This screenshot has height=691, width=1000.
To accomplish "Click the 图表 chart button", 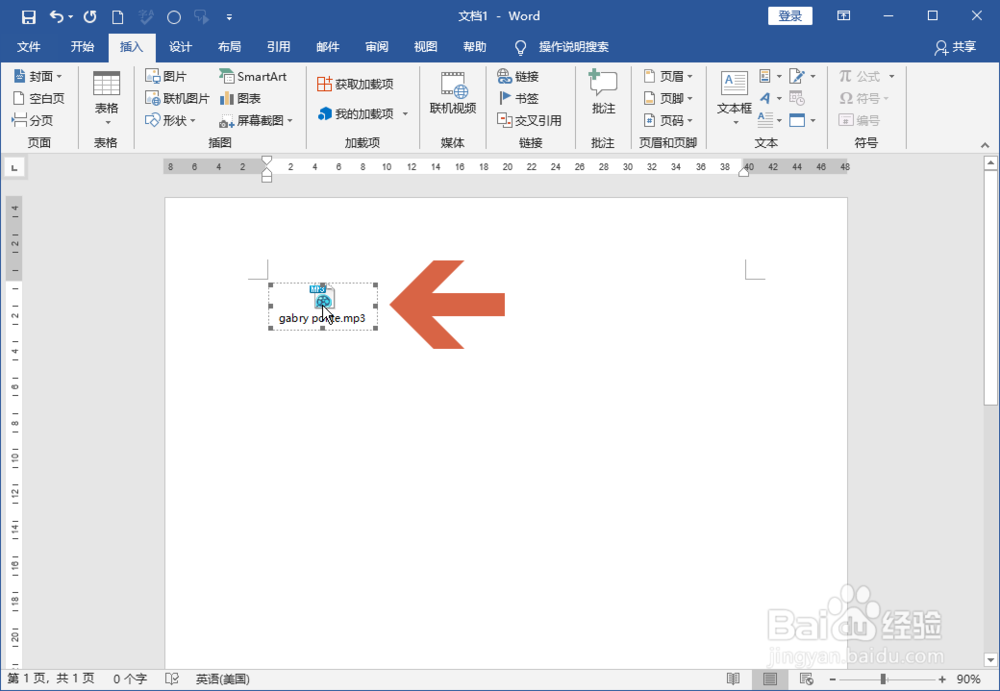I will point(240,98).
